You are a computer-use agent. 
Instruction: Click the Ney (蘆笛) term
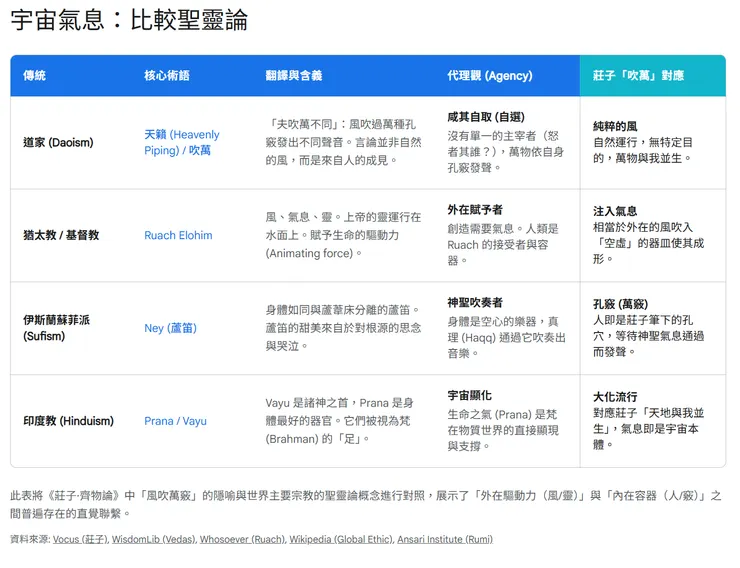click(x=170, y=328)
